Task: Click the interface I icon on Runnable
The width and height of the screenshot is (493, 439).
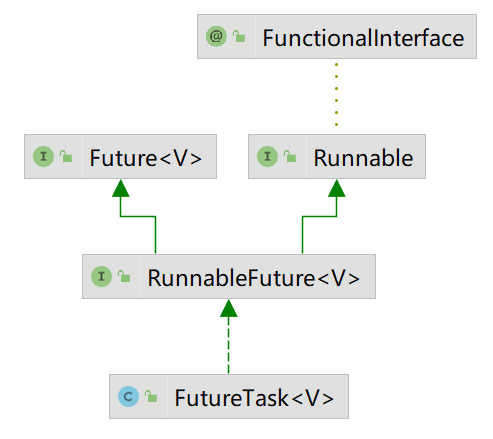Action: pos(267,156)
